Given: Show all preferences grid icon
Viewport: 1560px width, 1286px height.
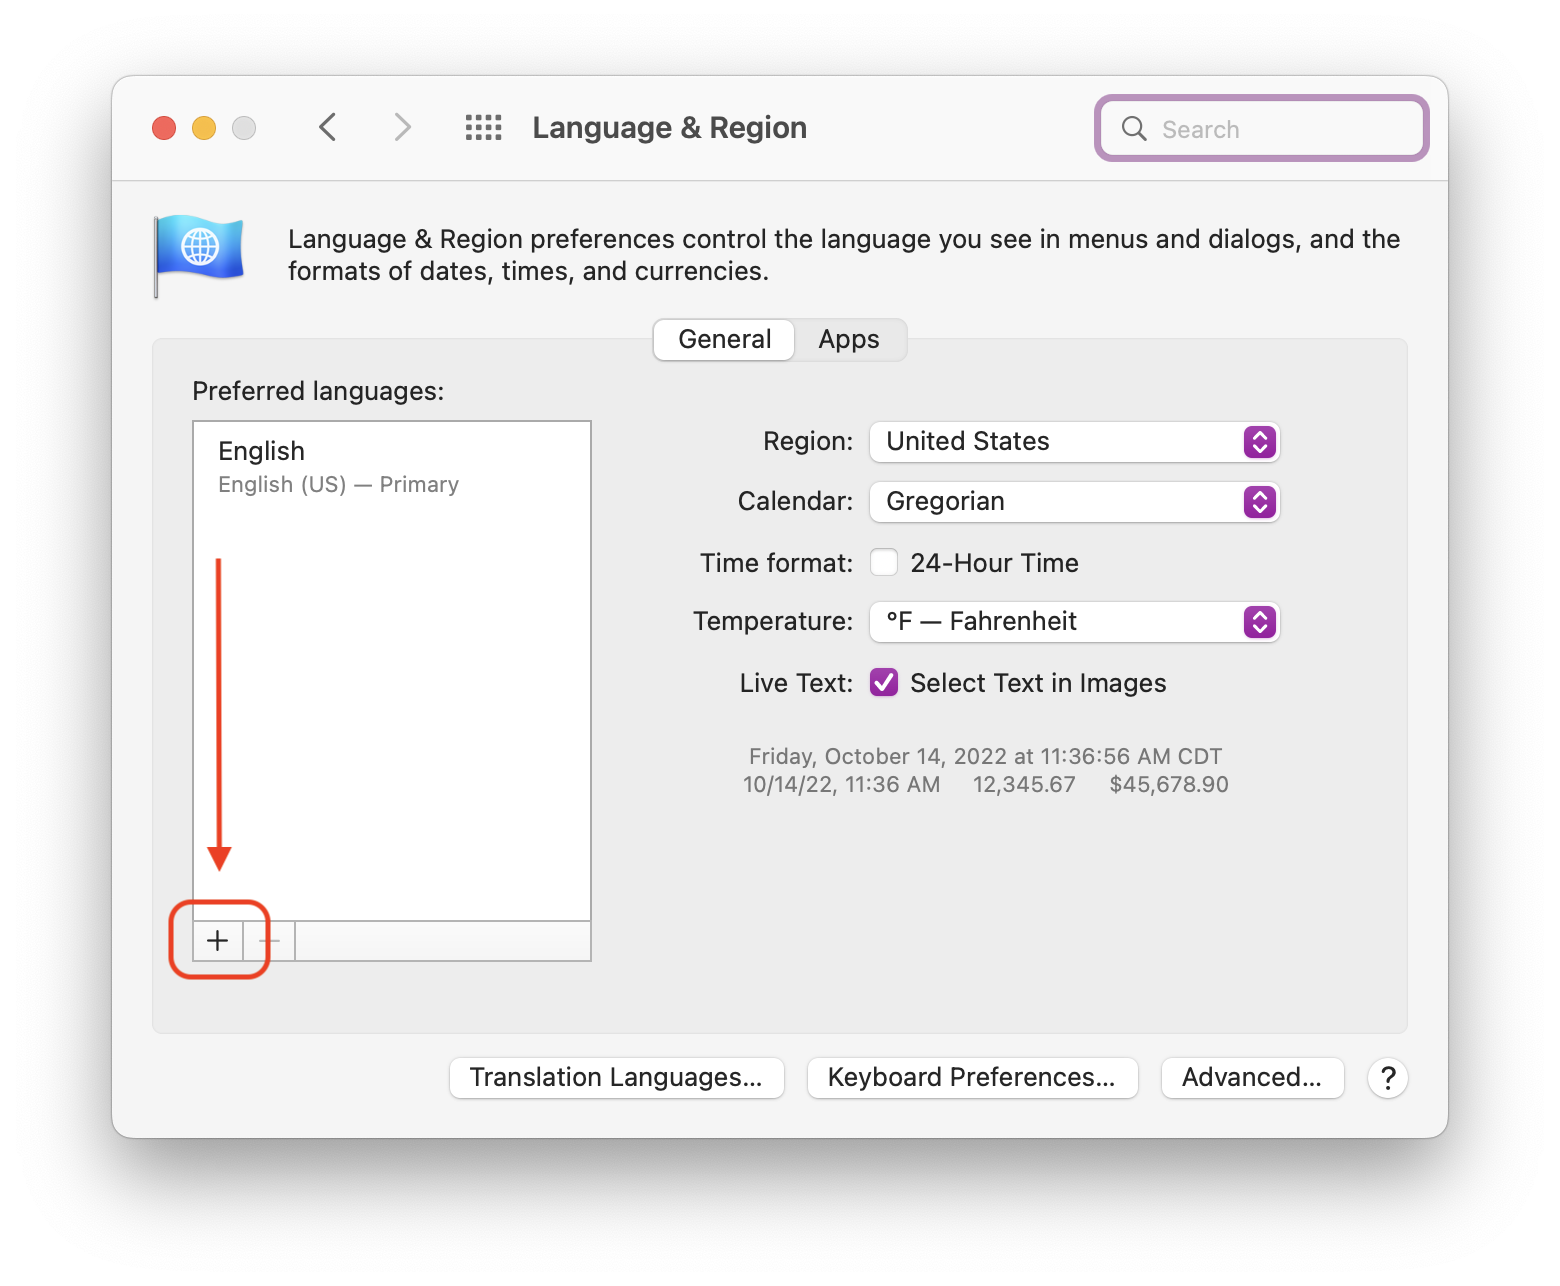Looking at the screenshot, I should click(x=484, y=127).
